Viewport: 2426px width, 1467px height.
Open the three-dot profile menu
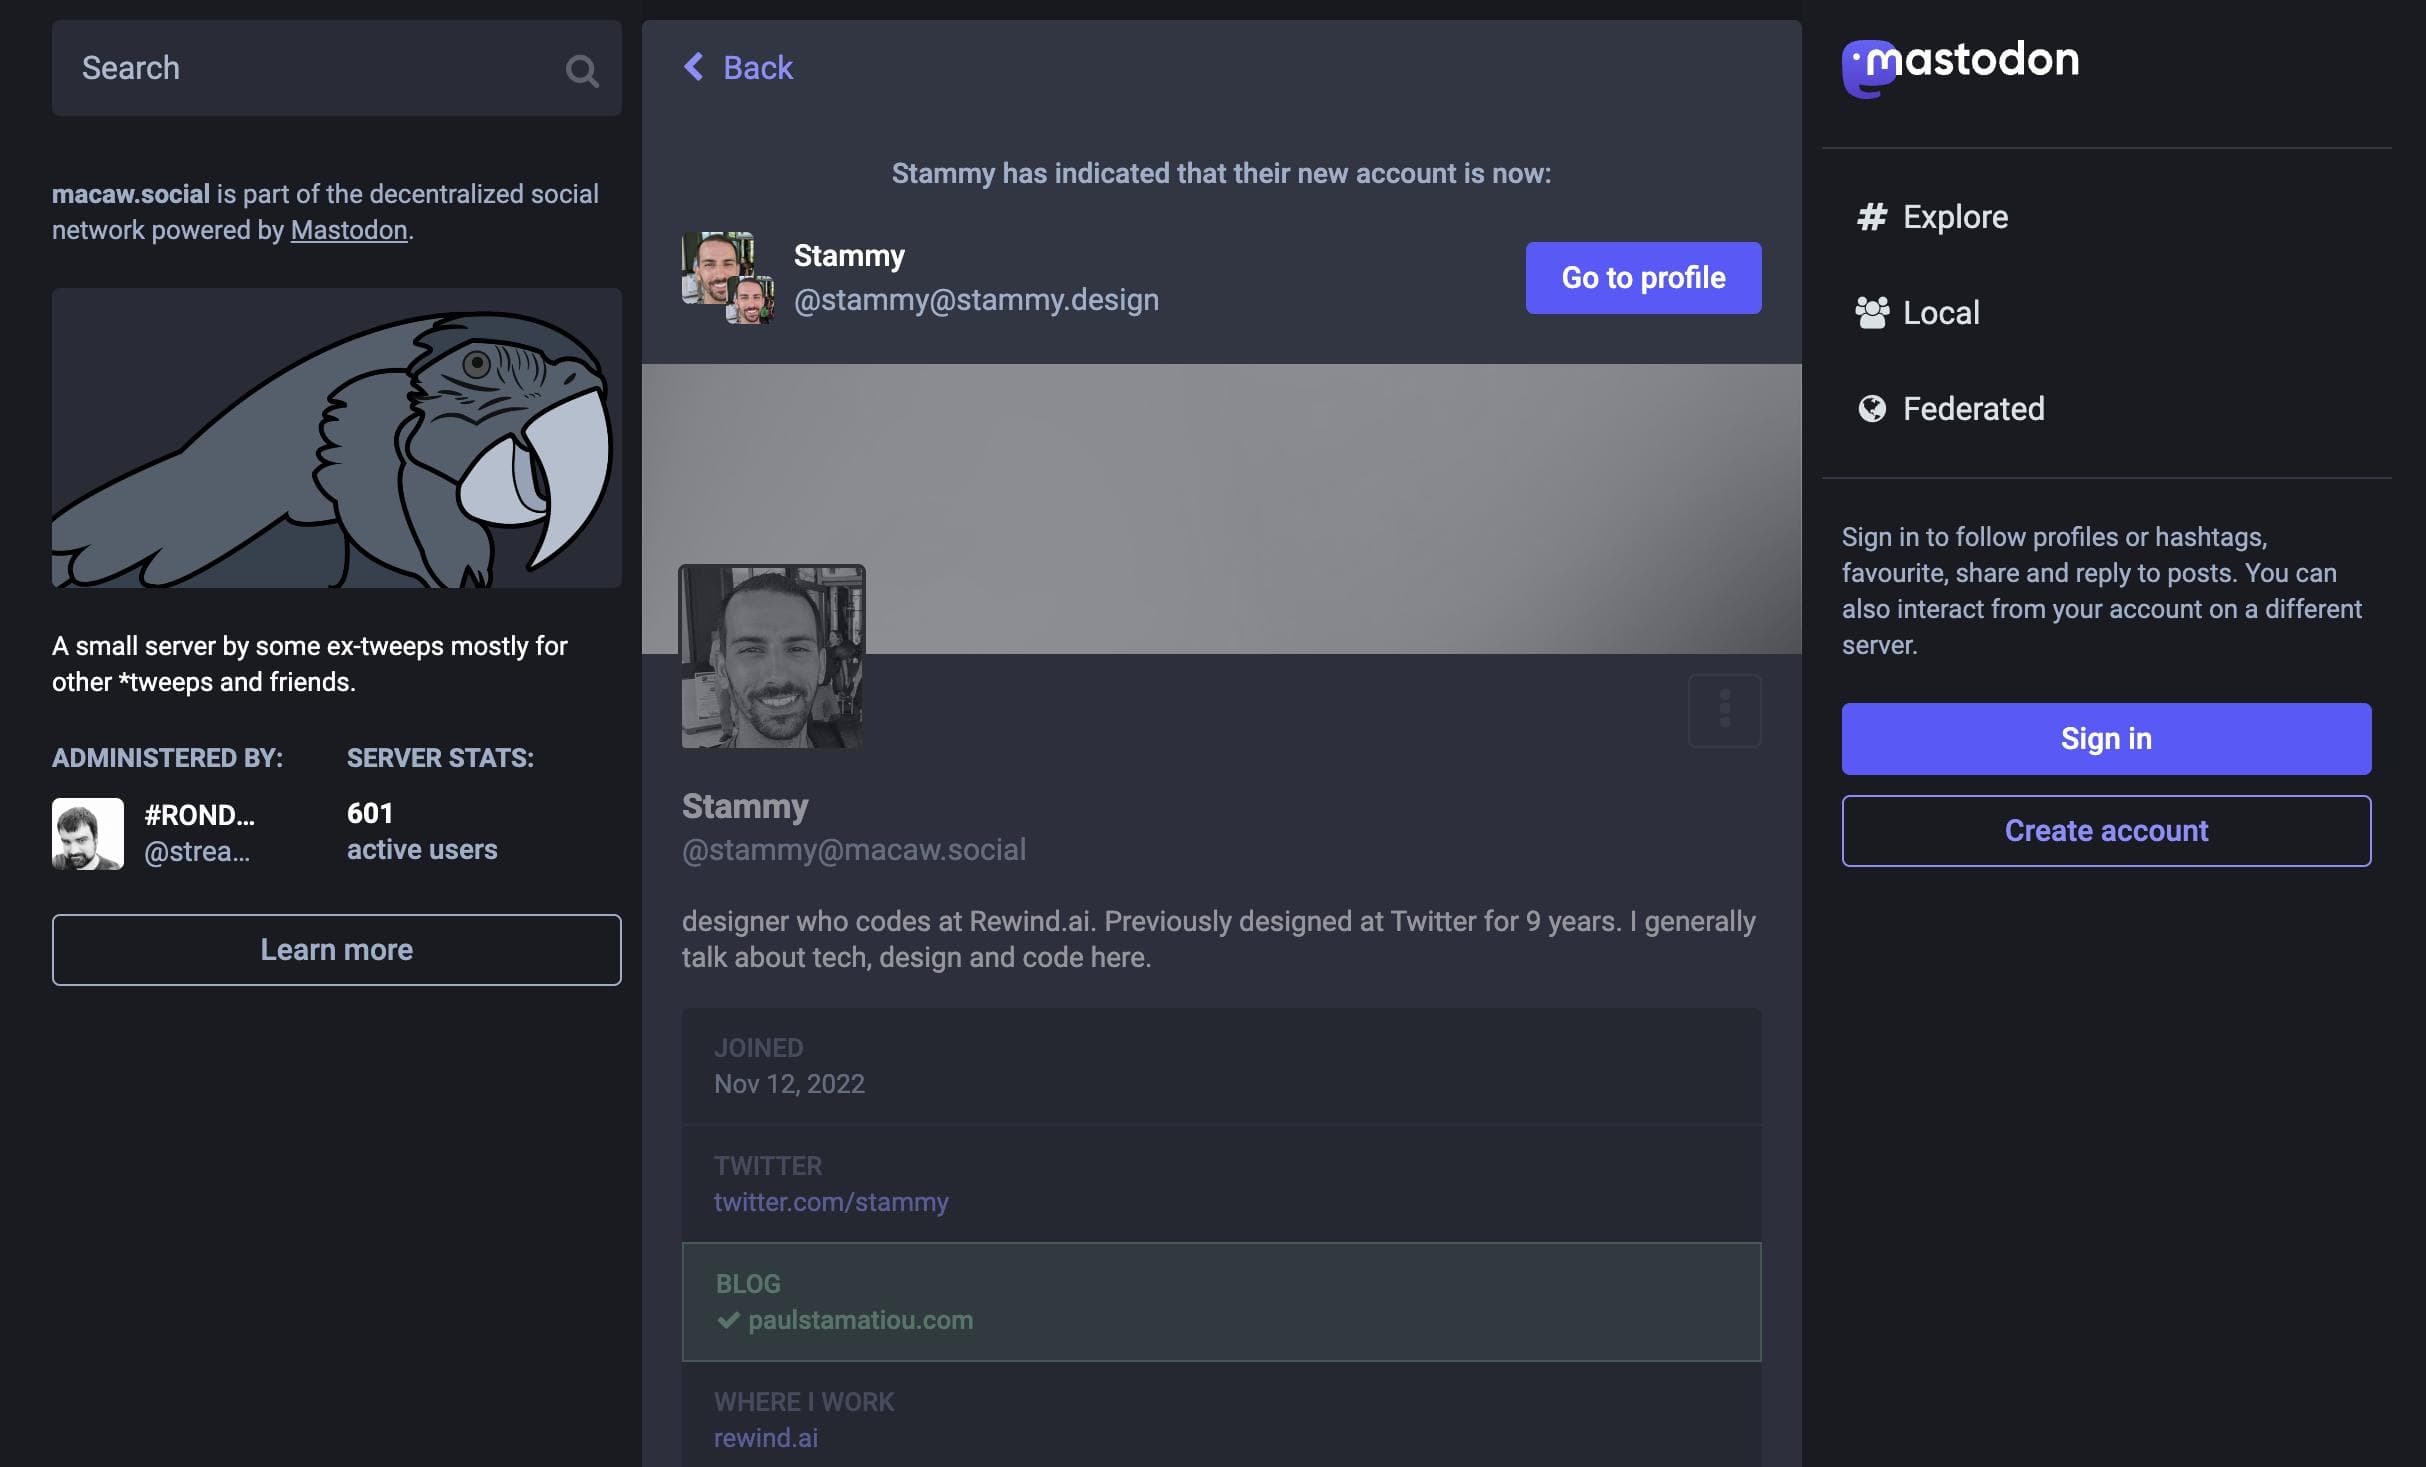click(1724, 710)
